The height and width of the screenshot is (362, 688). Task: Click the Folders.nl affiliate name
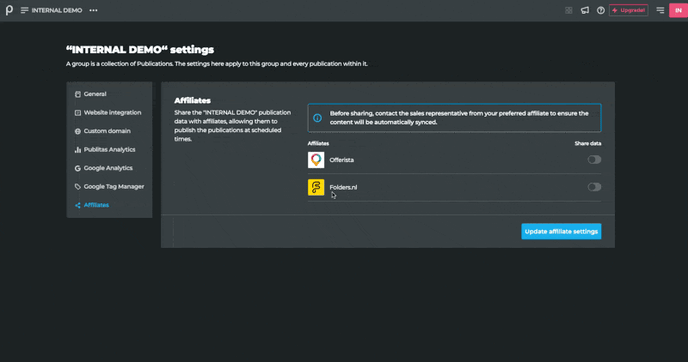point(343,187)
